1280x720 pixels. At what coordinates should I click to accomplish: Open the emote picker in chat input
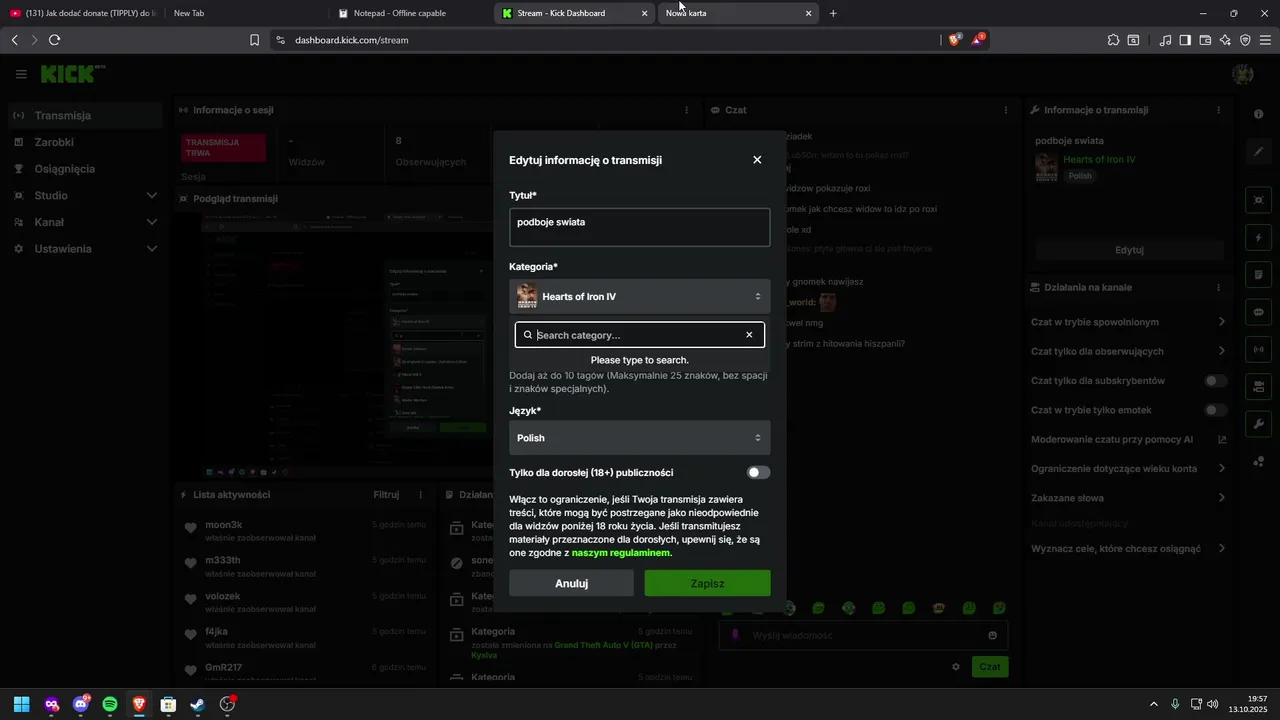[x=992, y=635]
